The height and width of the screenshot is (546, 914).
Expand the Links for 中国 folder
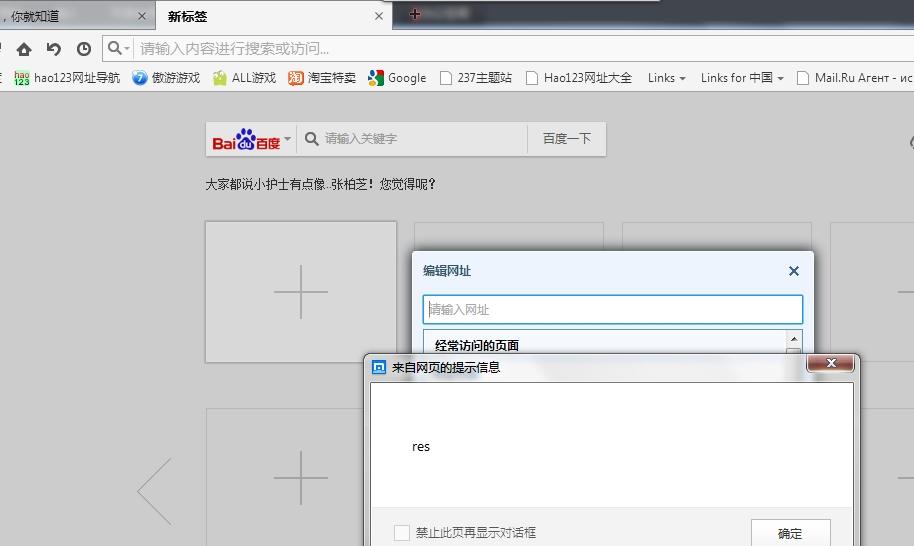coord(741,78)
